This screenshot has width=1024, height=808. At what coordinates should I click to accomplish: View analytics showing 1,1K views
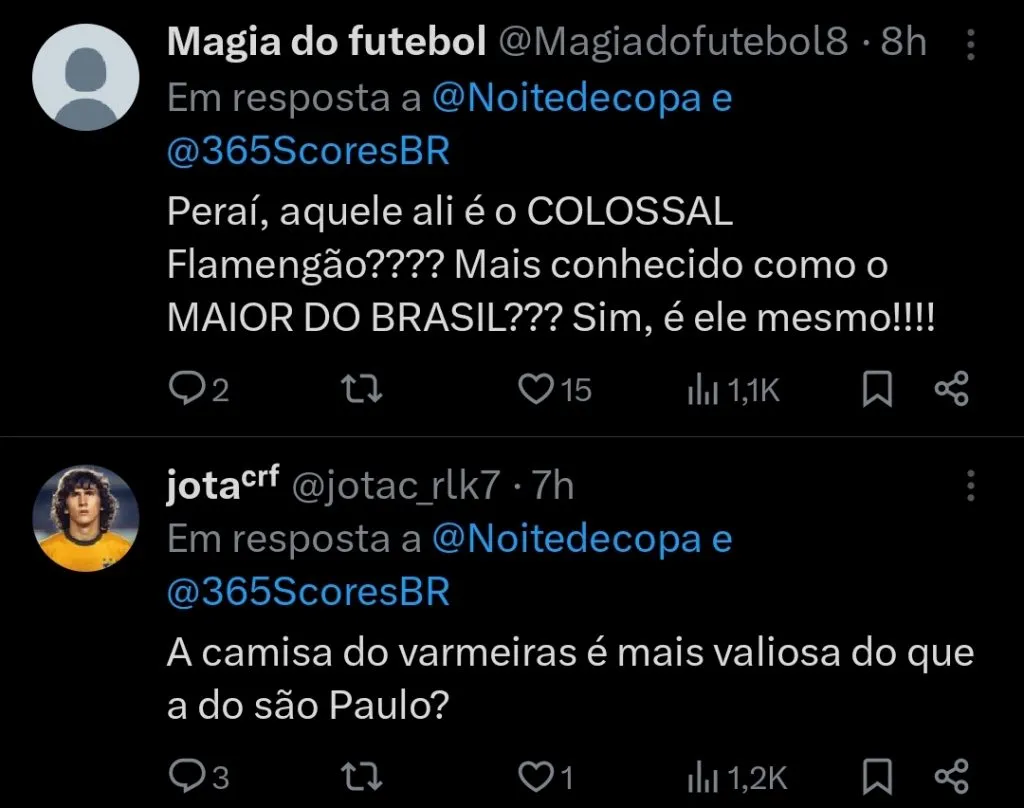[706, 388]
